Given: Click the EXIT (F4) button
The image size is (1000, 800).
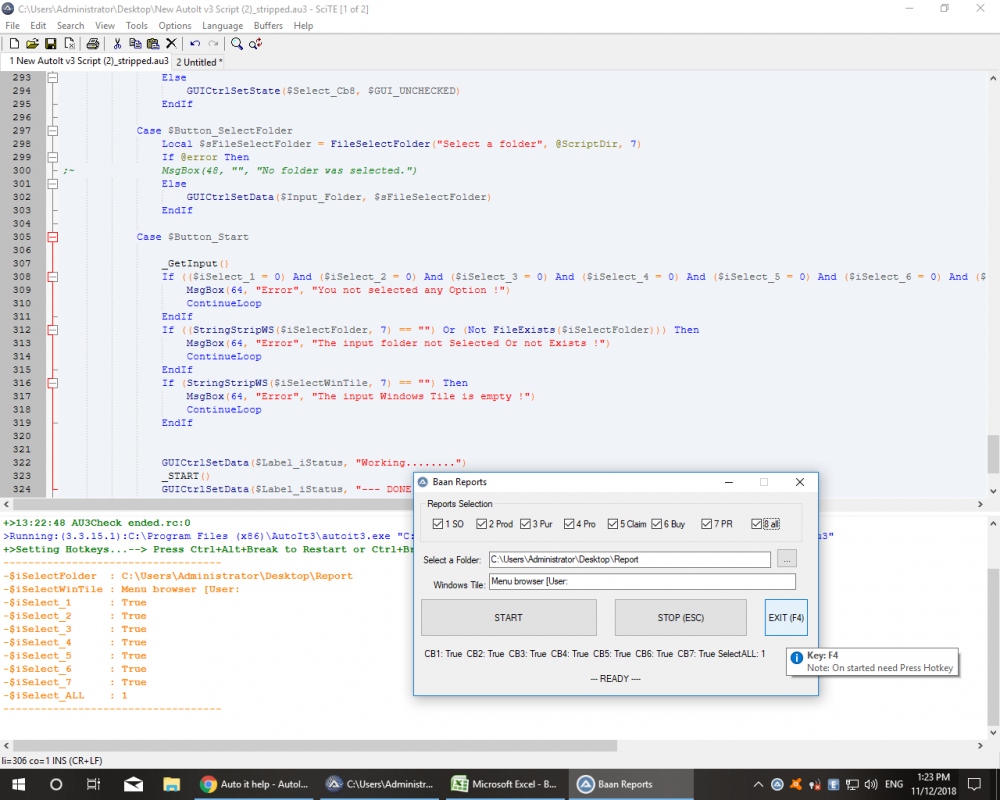Looking at the screenshot, I should pos(786,618).
